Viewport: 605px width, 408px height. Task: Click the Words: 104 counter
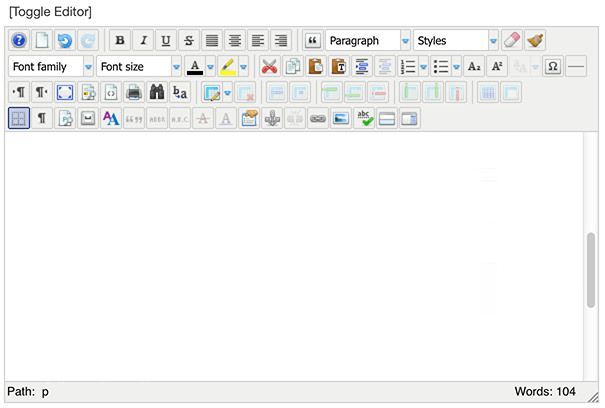point(545,391)
